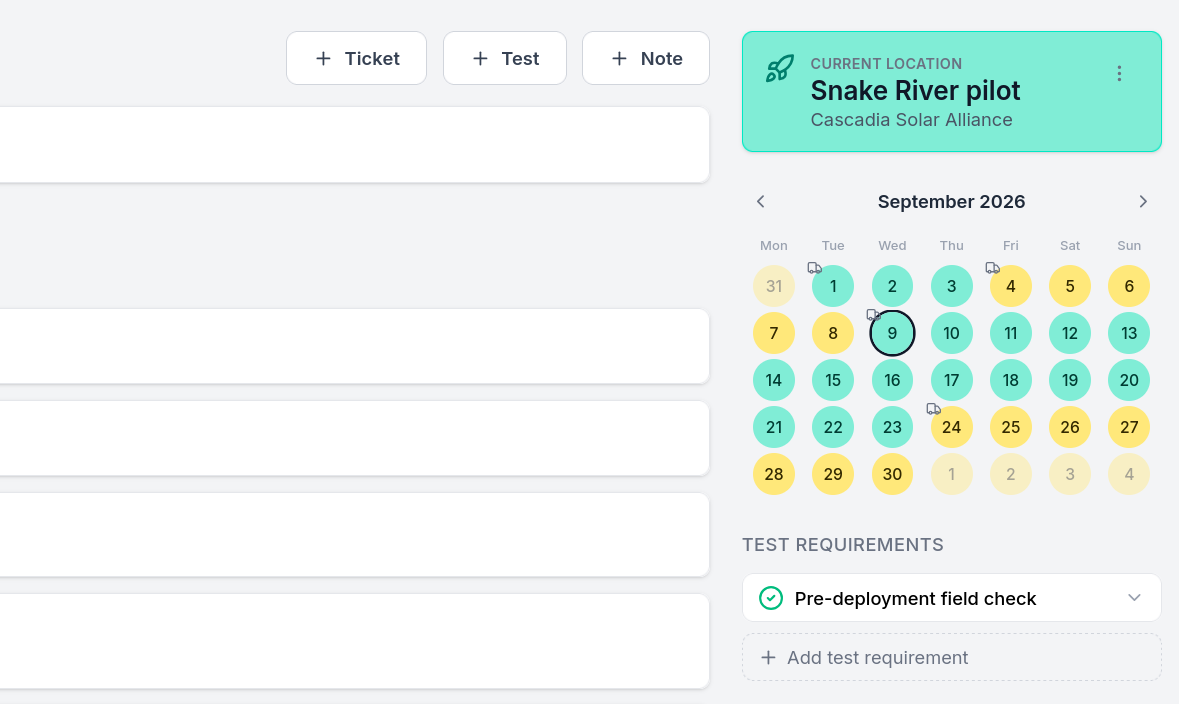
Task: Add a new Note
Action: [646, 58]
